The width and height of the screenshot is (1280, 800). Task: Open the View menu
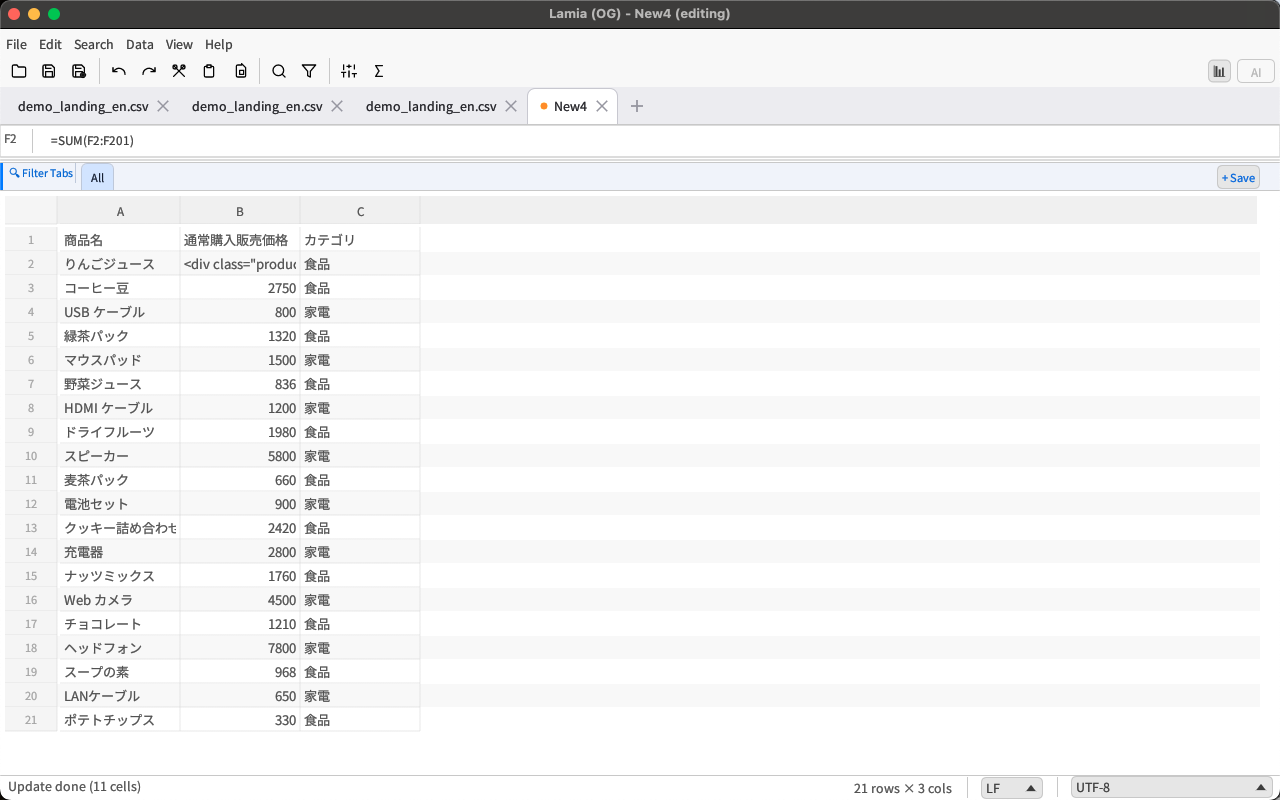(179, 44)
